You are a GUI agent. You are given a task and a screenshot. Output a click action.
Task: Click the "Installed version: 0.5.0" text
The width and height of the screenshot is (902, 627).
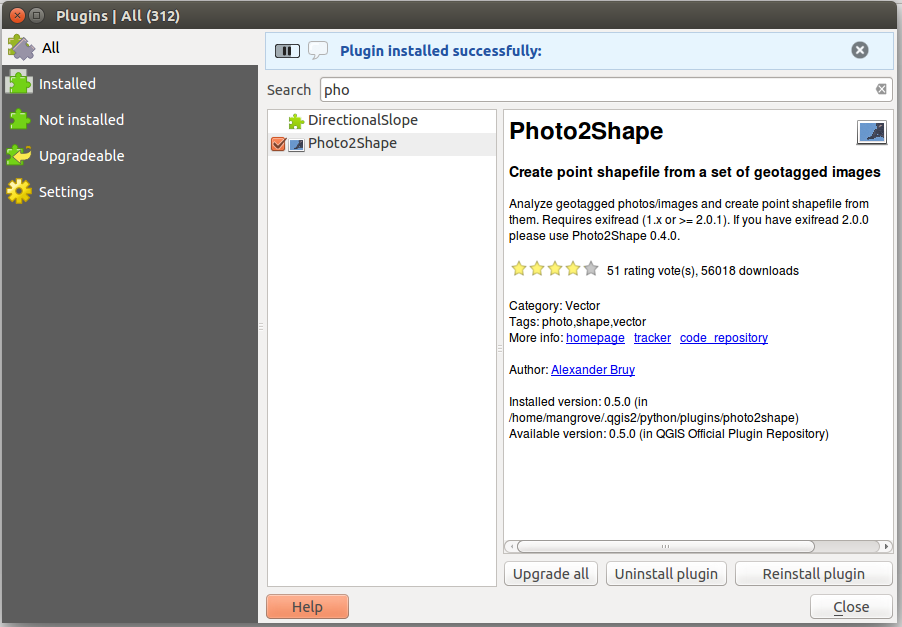(x=570, y=402)
